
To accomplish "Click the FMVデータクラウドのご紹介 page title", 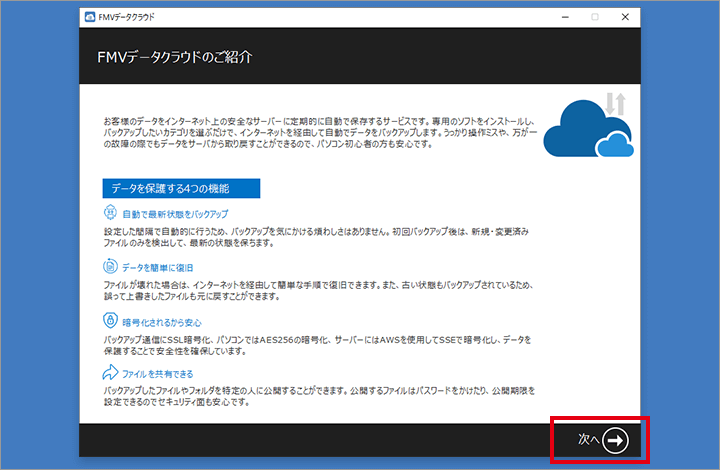I will click(x=175, y=56).
